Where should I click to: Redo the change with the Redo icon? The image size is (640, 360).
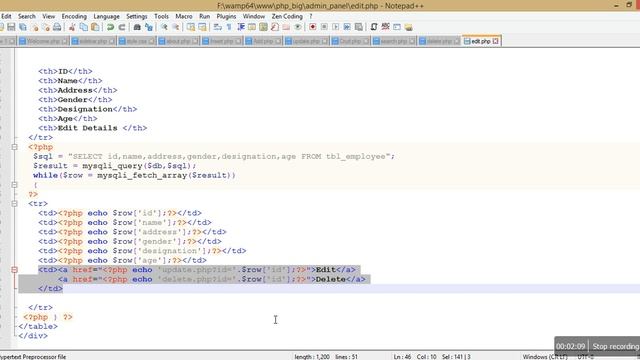tap(122, 27)
